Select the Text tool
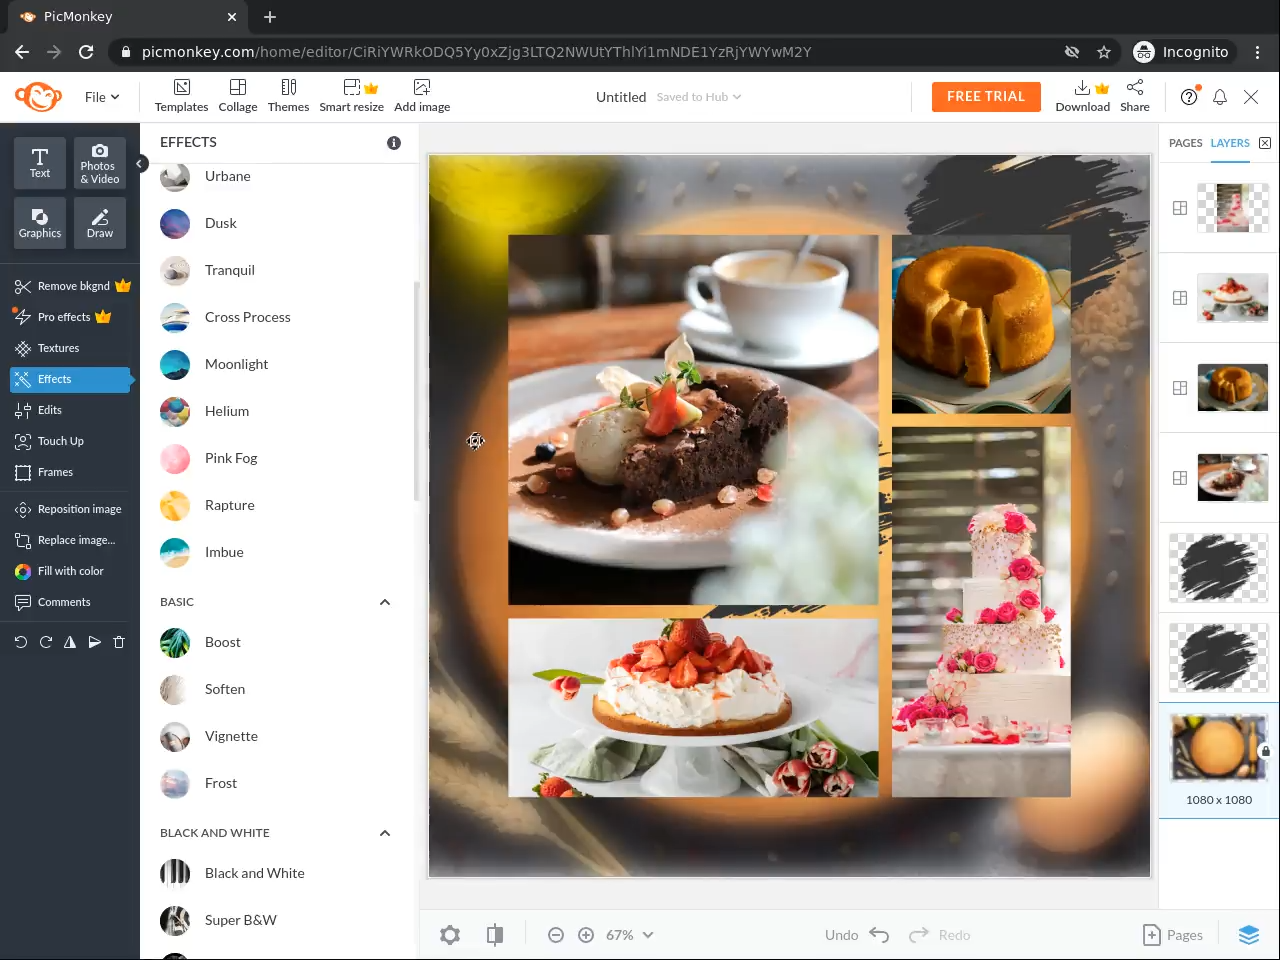Screen dimensions: 1280x960 [x=40, y=163]
